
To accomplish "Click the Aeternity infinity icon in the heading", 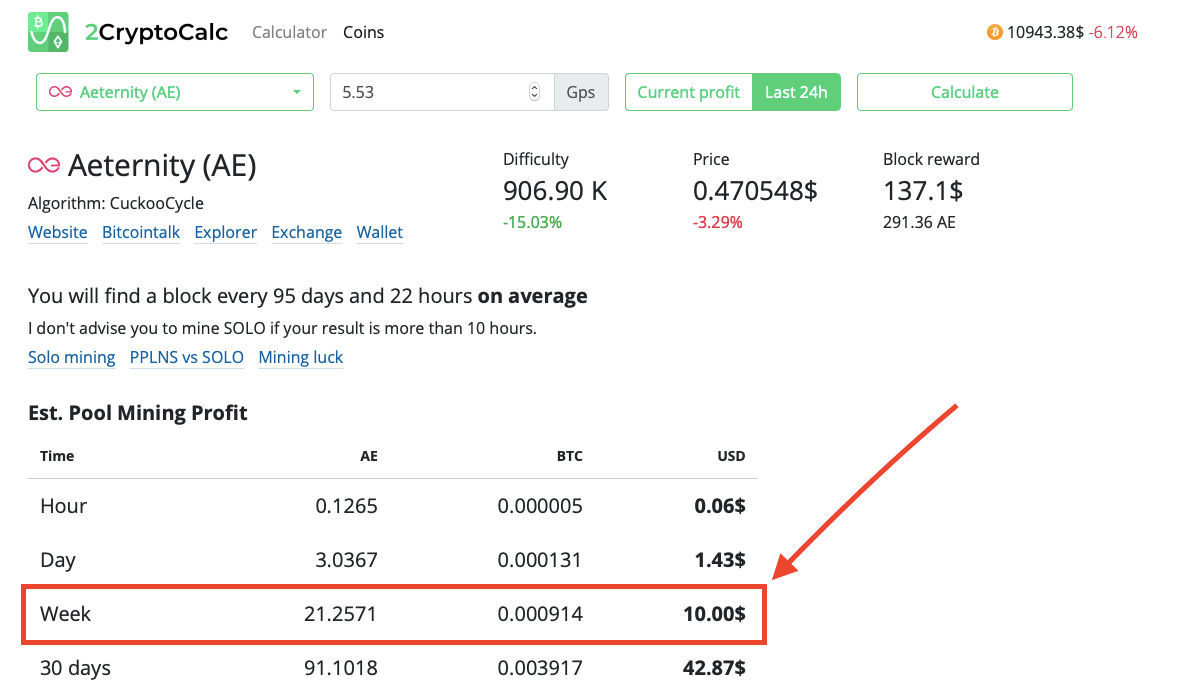I will point(44,166).
